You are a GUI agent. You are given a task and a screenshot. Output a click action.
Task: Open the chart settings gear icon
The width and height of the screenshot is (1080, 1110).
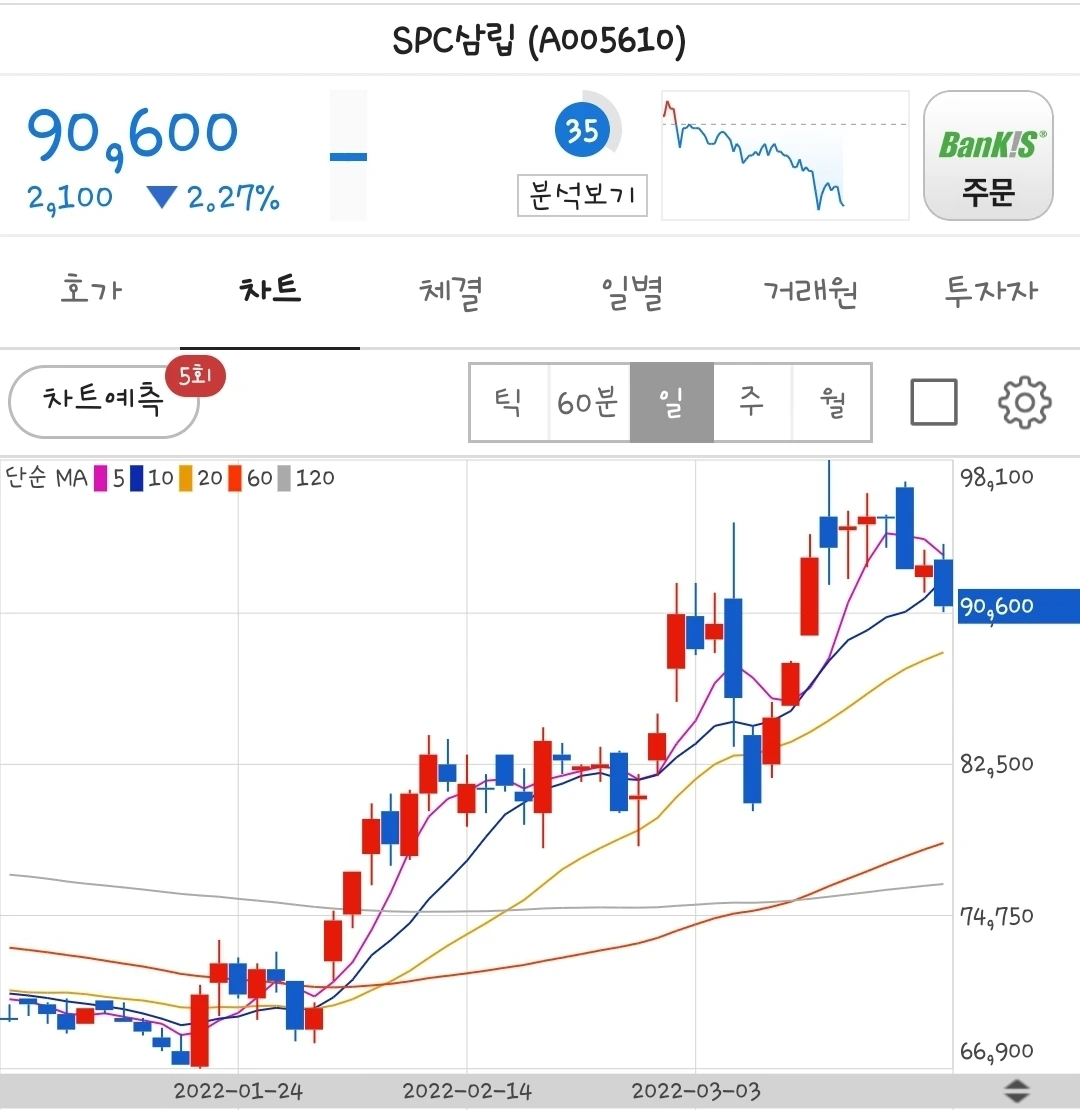click(1024, 402)
